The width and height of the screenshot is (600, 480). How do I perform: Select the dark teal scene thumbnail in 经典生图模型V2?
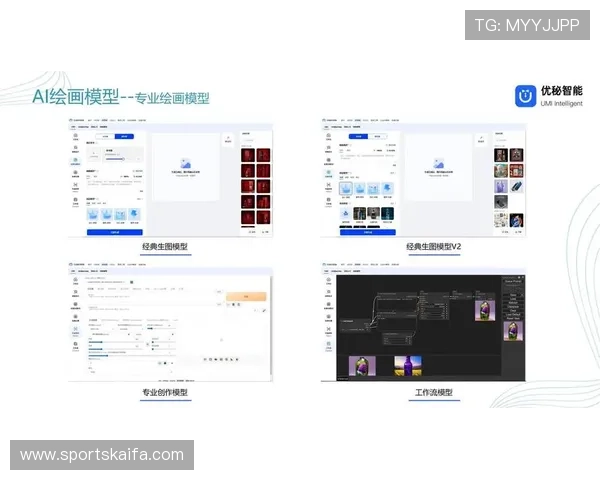click(x=387, y=213)
